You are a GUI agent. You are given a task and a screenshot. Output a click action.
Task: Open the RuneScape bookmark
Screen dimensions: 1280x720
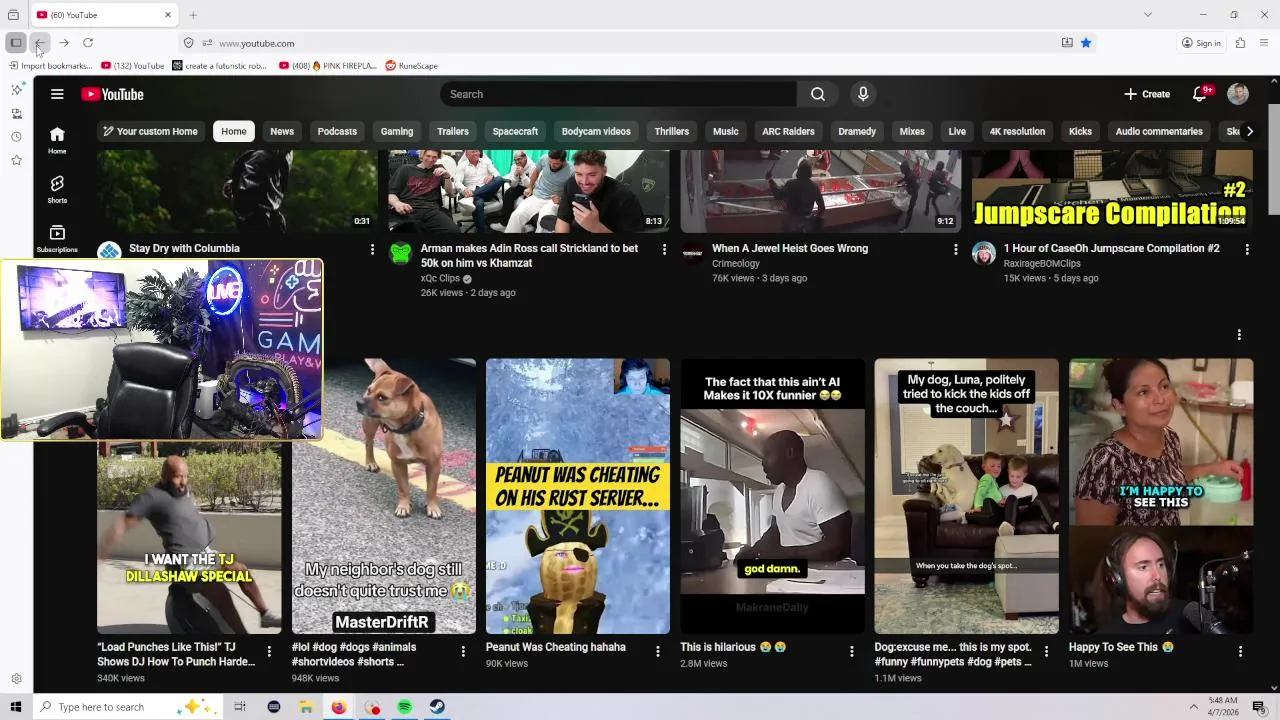411,66
